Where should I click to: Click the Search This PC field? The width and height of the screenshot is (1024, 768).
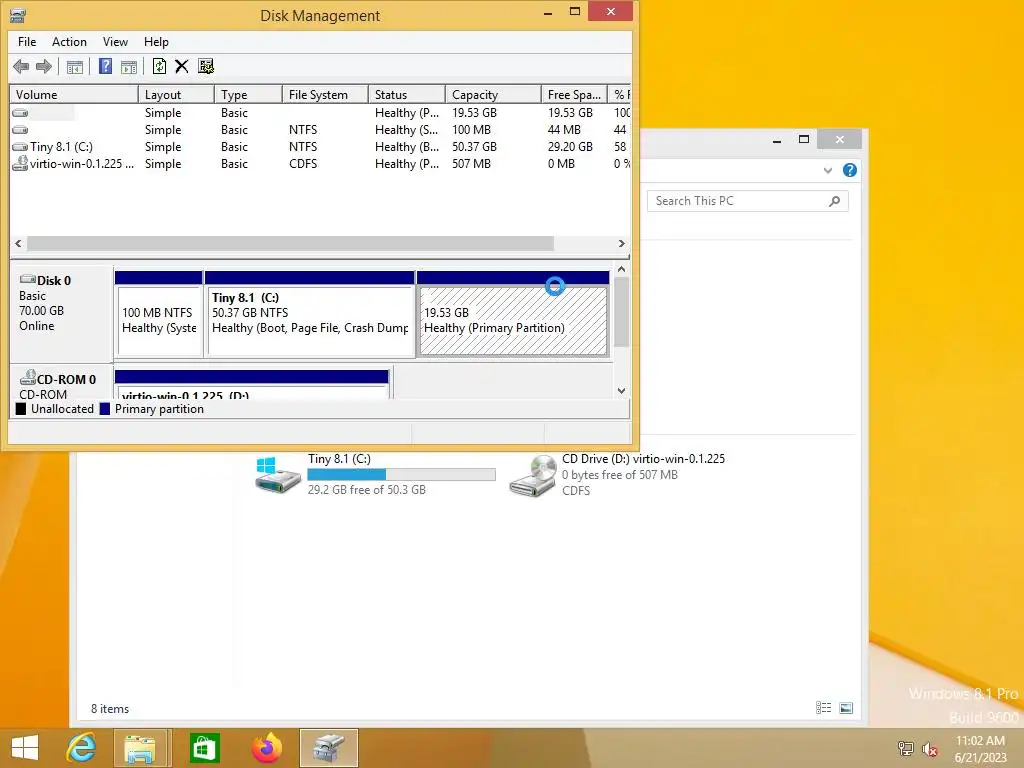click(x=748, y=201)
